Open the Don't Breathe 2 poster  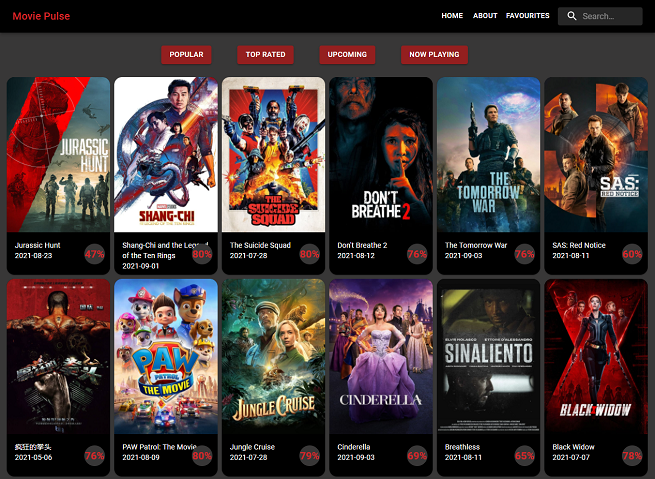(x=381, y=155)
